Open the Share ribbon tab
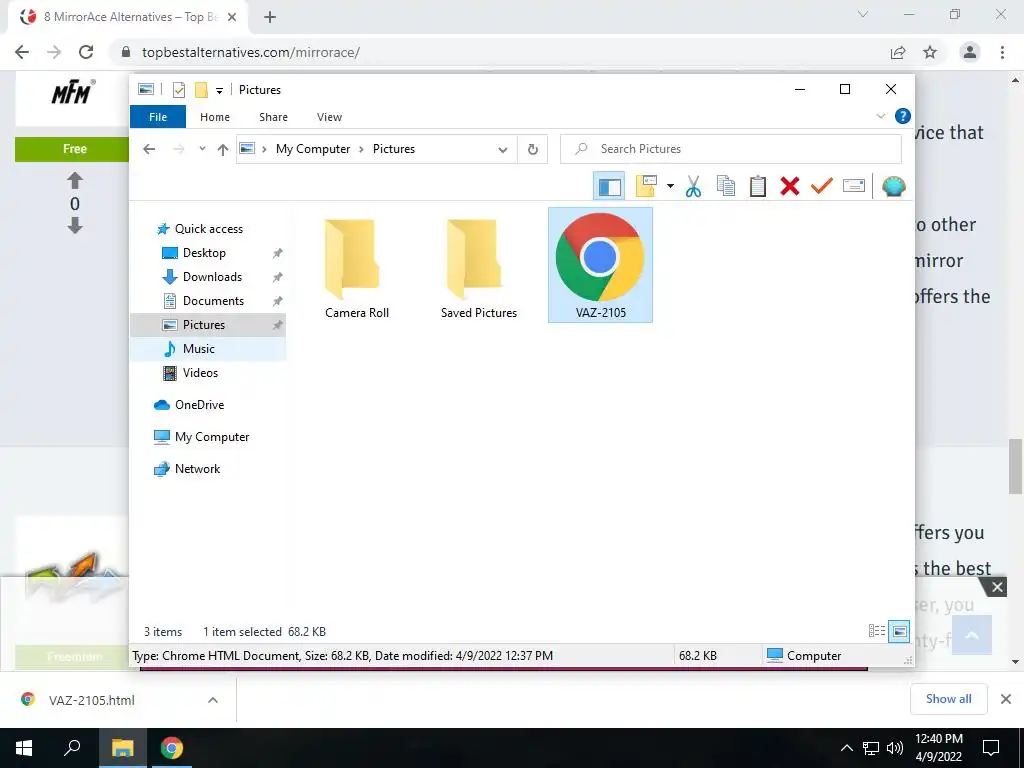The image size is (1024, 768). pos(273,117)
